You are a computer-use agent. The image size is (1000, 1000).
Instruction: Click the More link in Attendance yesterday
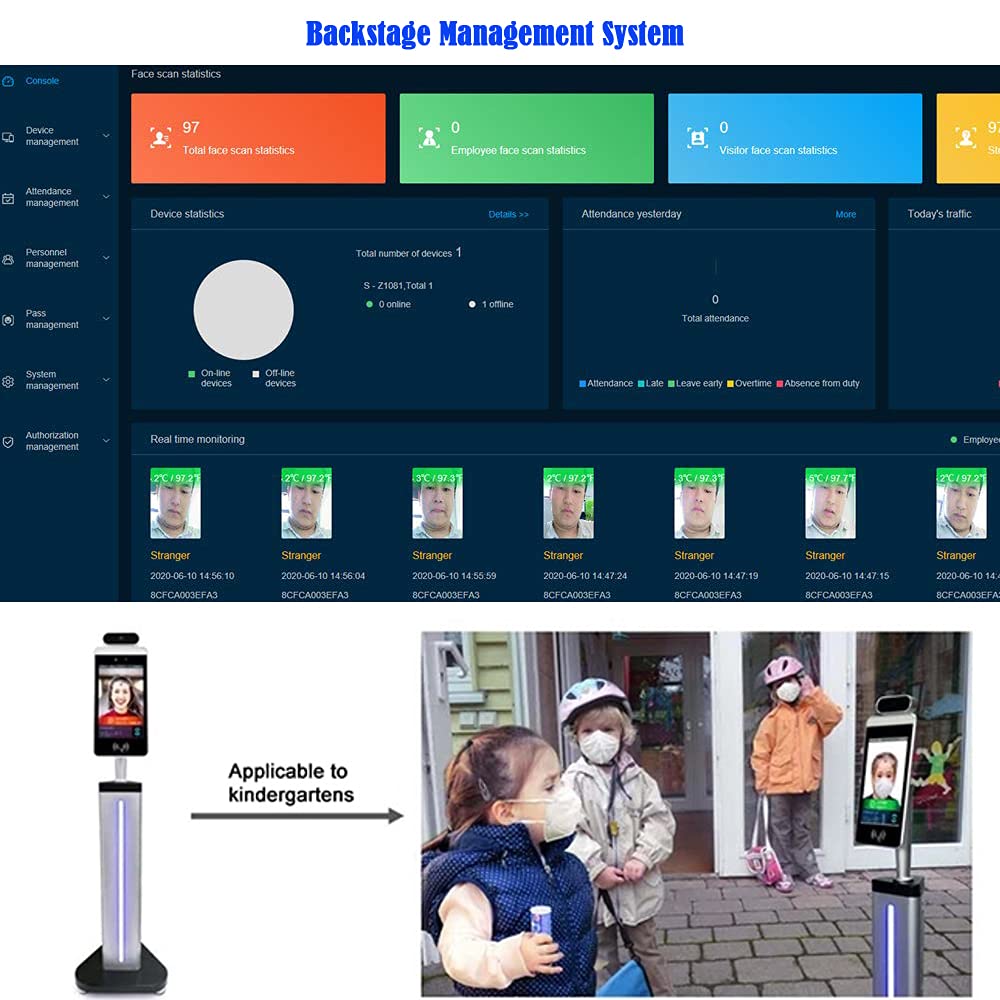(846, 214)
